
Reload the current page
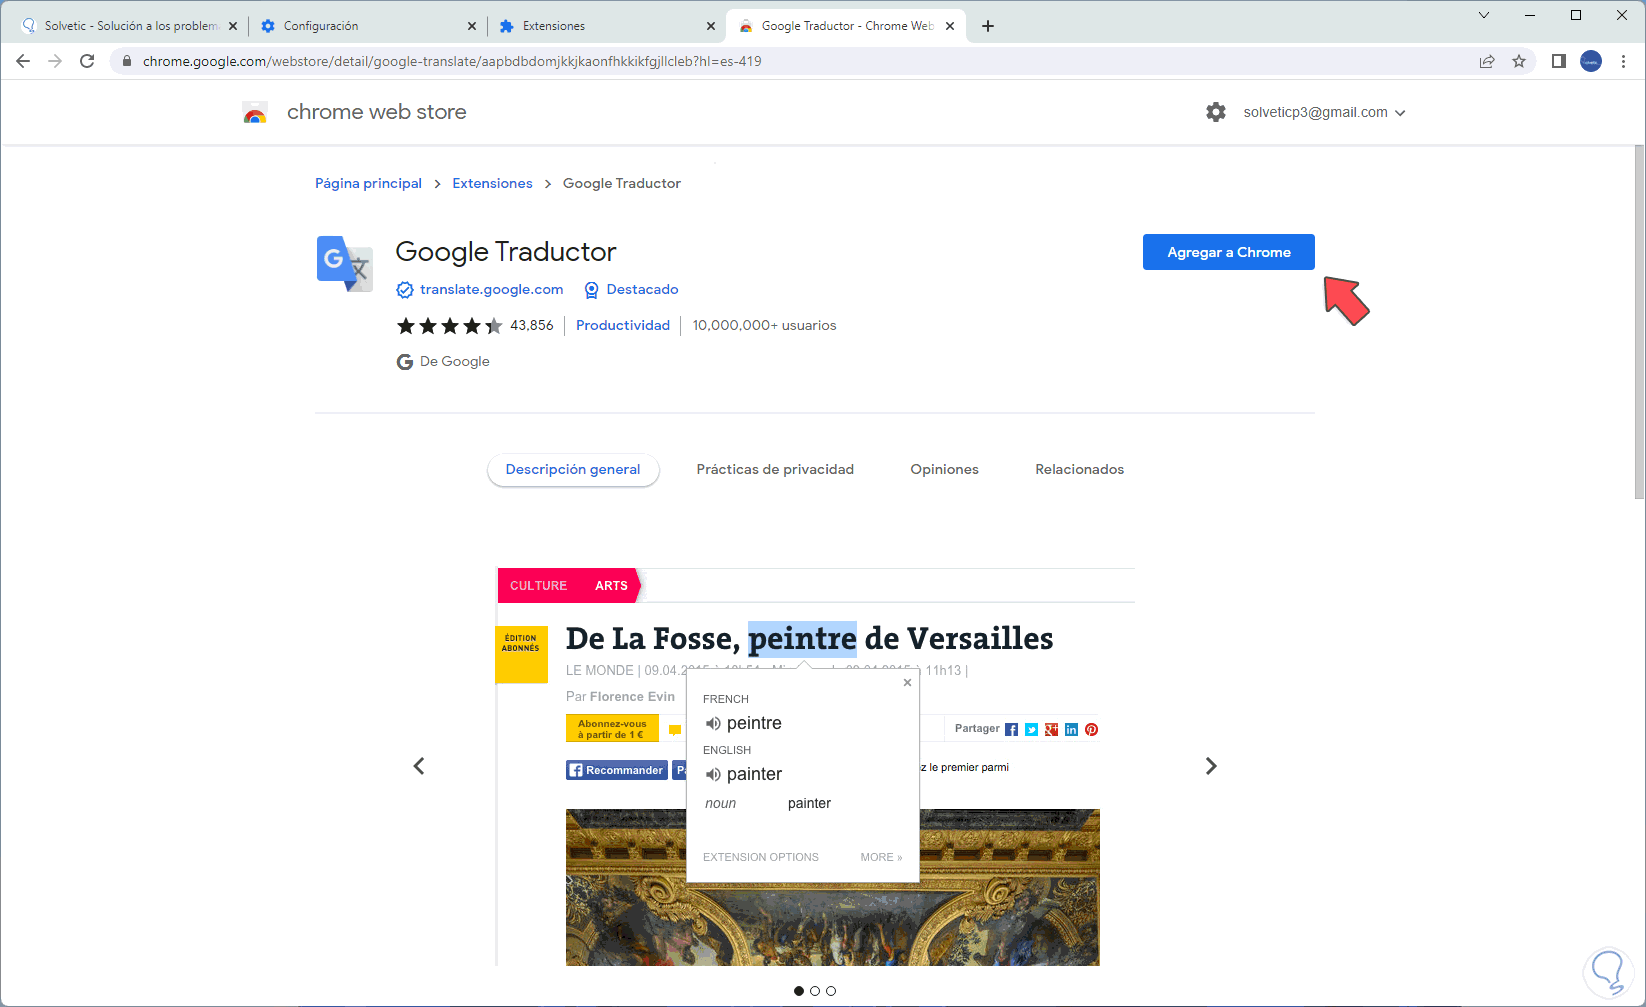[x=87, y=61]
